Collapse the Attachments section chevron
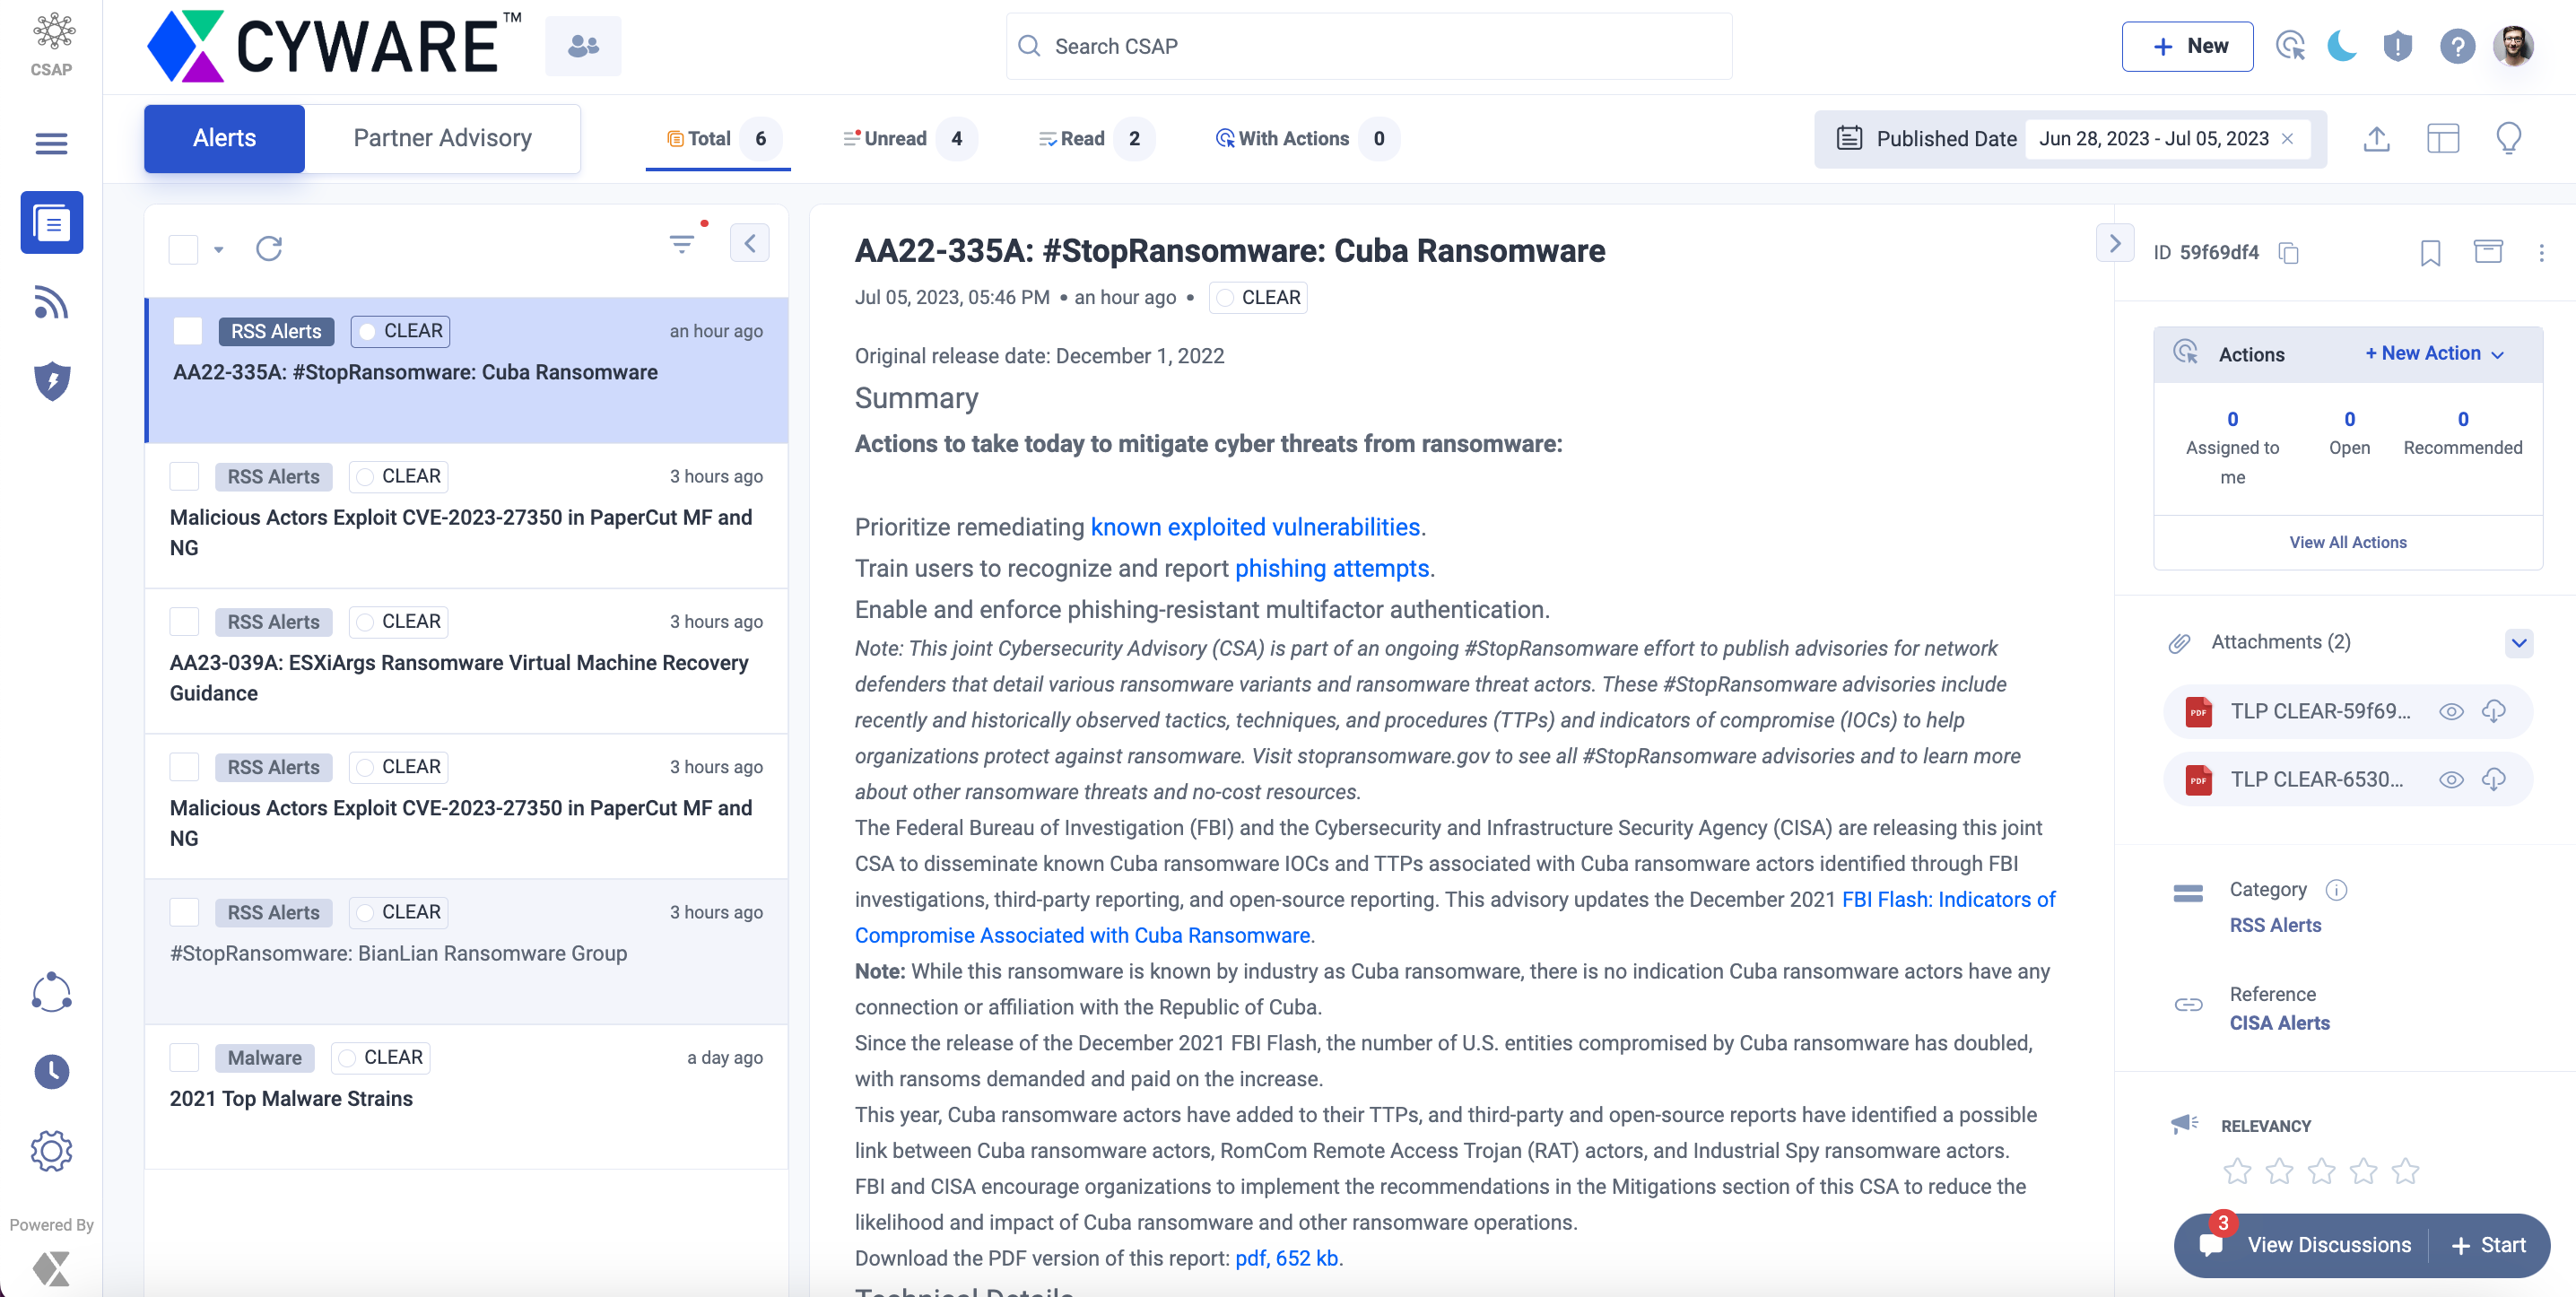 pos(2519,642)
